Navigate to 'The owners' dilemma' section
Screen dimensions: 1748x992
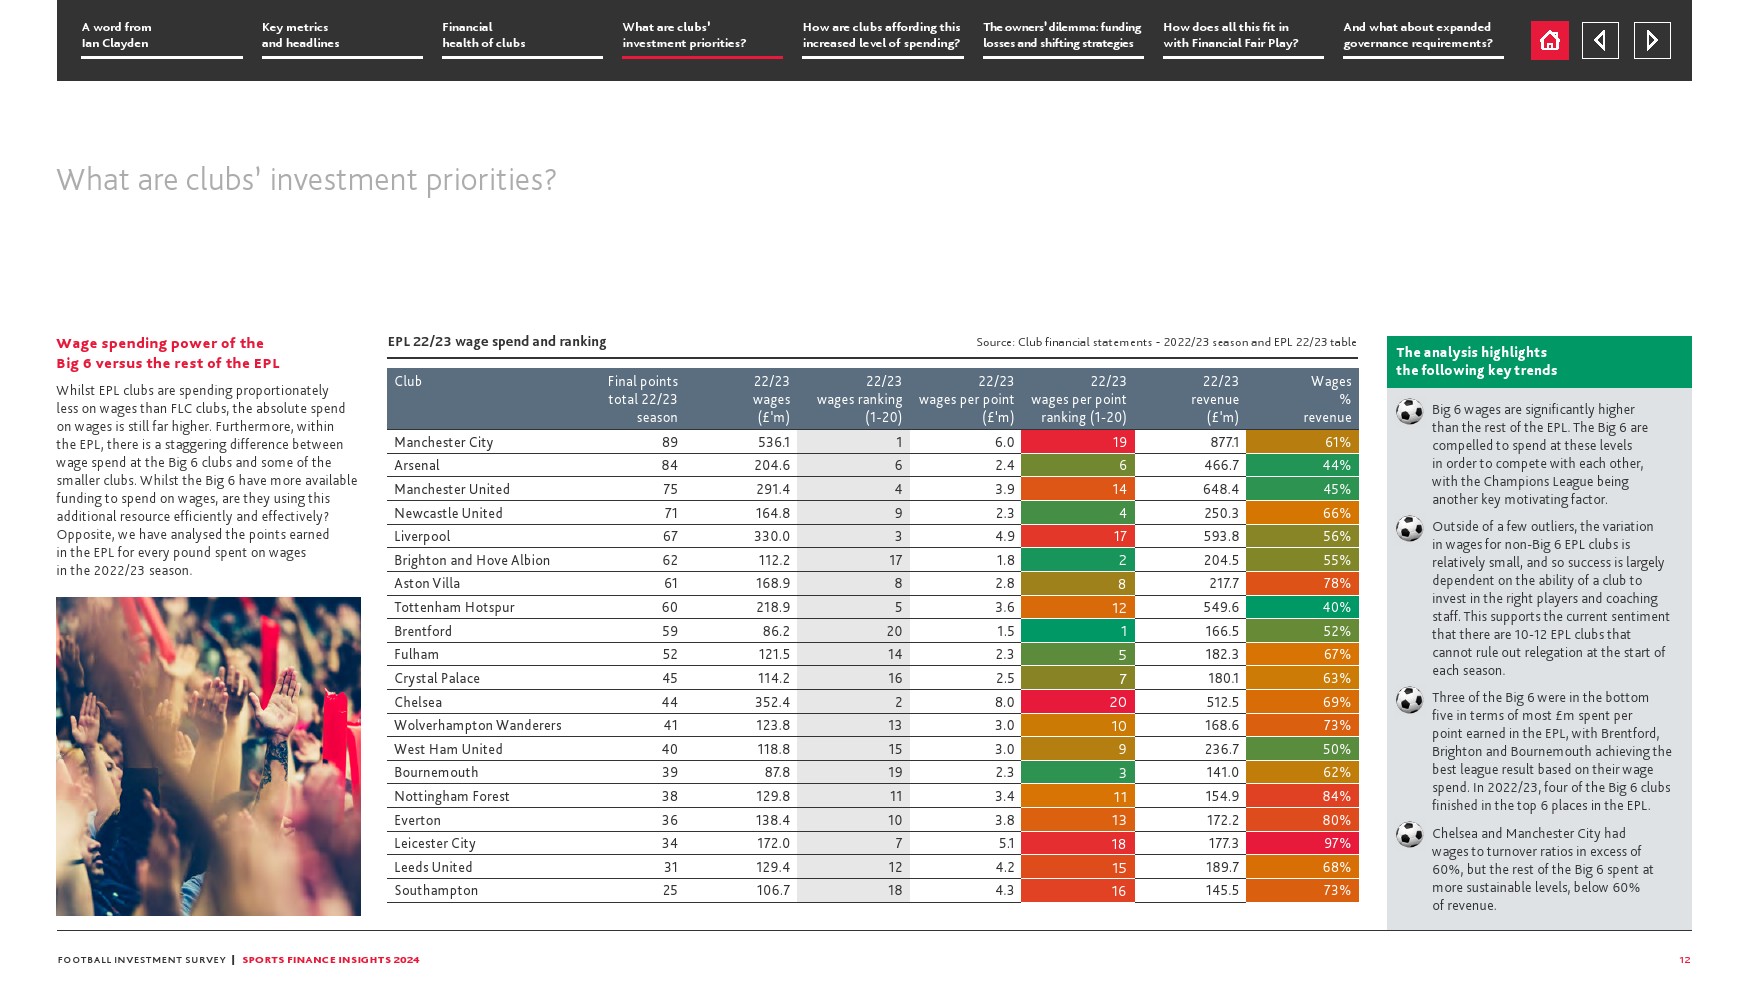coord(1062,36)
